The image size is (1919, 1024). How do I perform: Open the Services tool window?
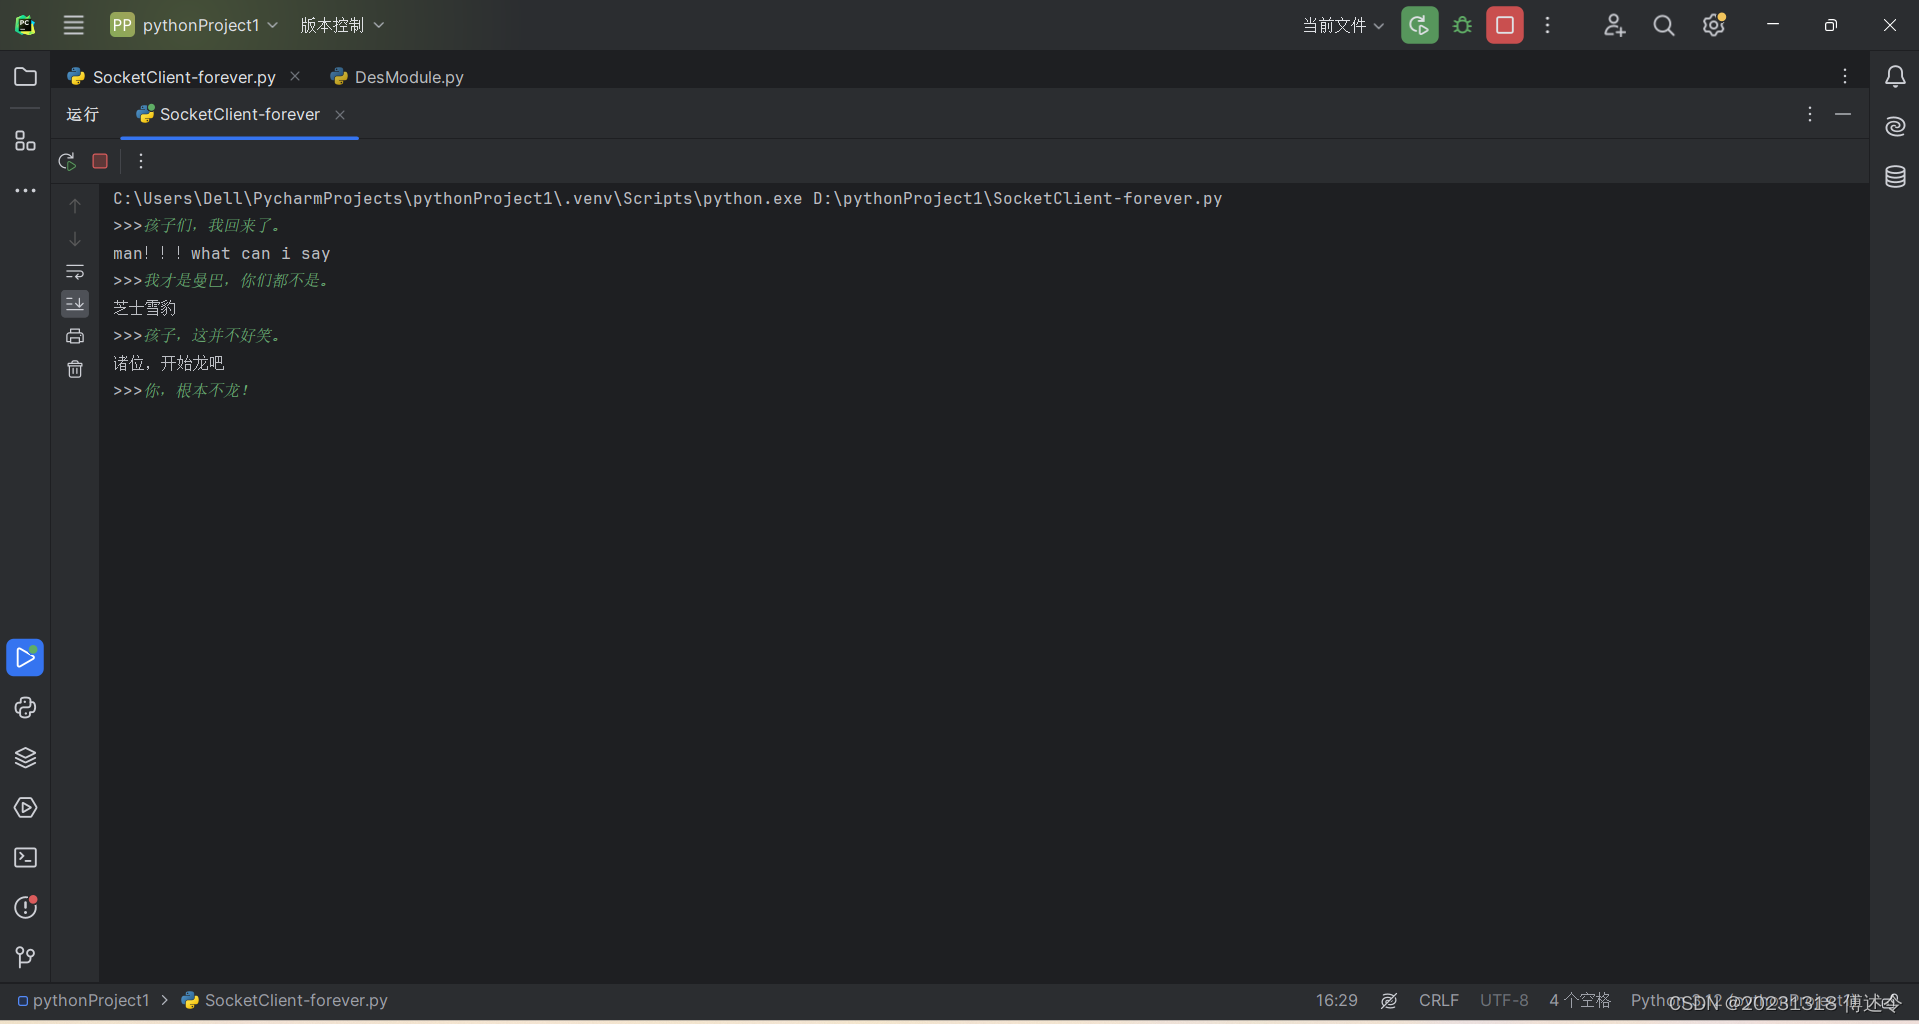coord(25,808)
